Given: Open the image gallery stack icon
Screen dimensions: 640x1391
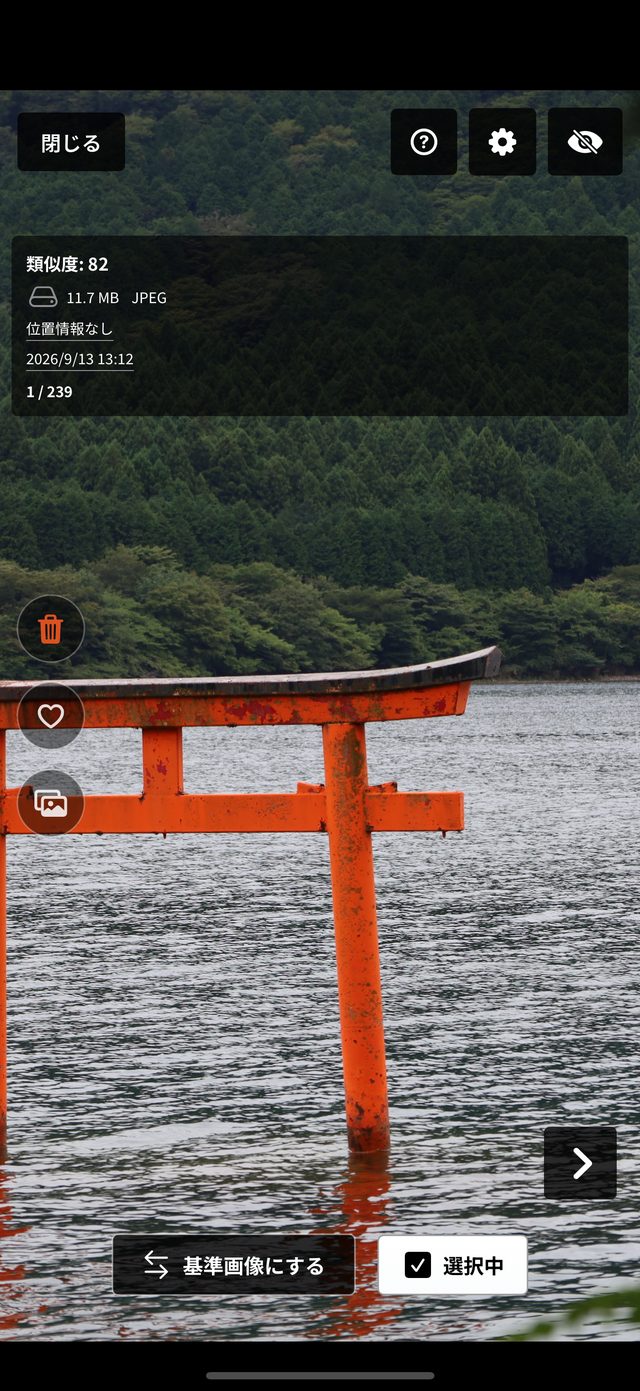Looking at the screenshot, I should point(51,803).
